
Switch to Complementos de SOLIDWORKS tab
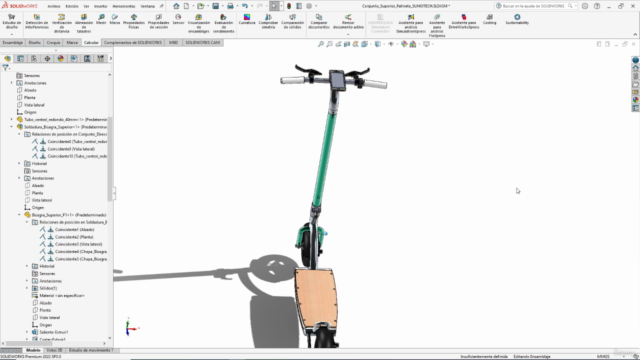(133, 42)
